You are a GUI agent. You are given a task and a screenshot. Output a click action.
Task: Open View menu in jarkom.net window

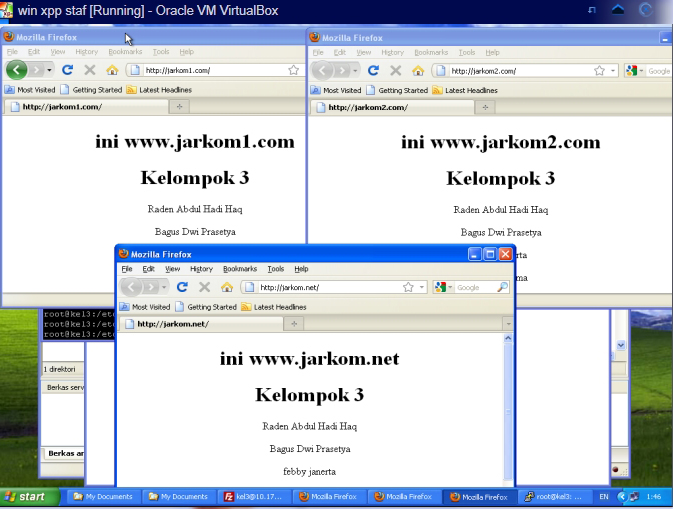[x=173, y=269]
